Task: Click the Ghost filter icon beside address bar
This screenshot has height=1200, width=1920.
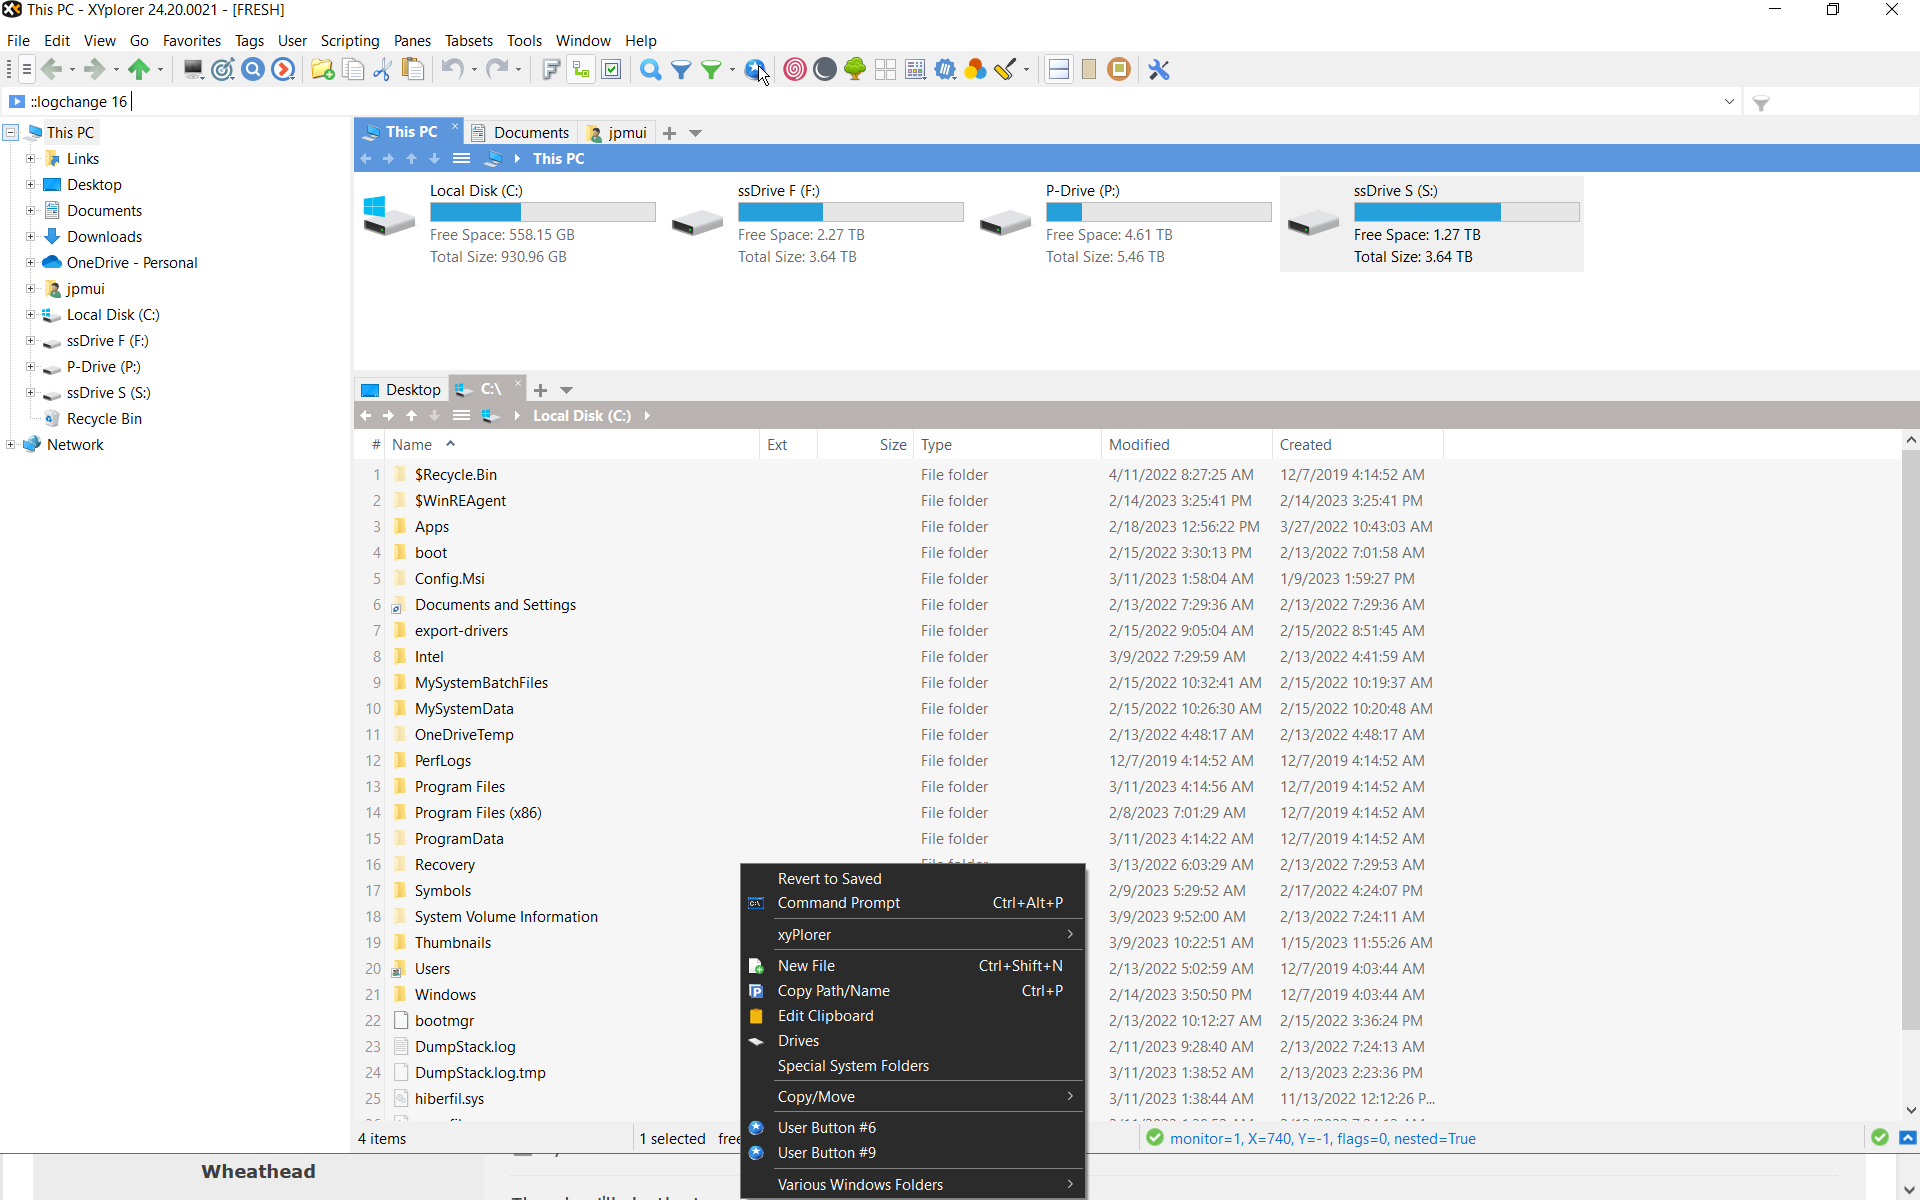Action: [x=1761, y=102]
